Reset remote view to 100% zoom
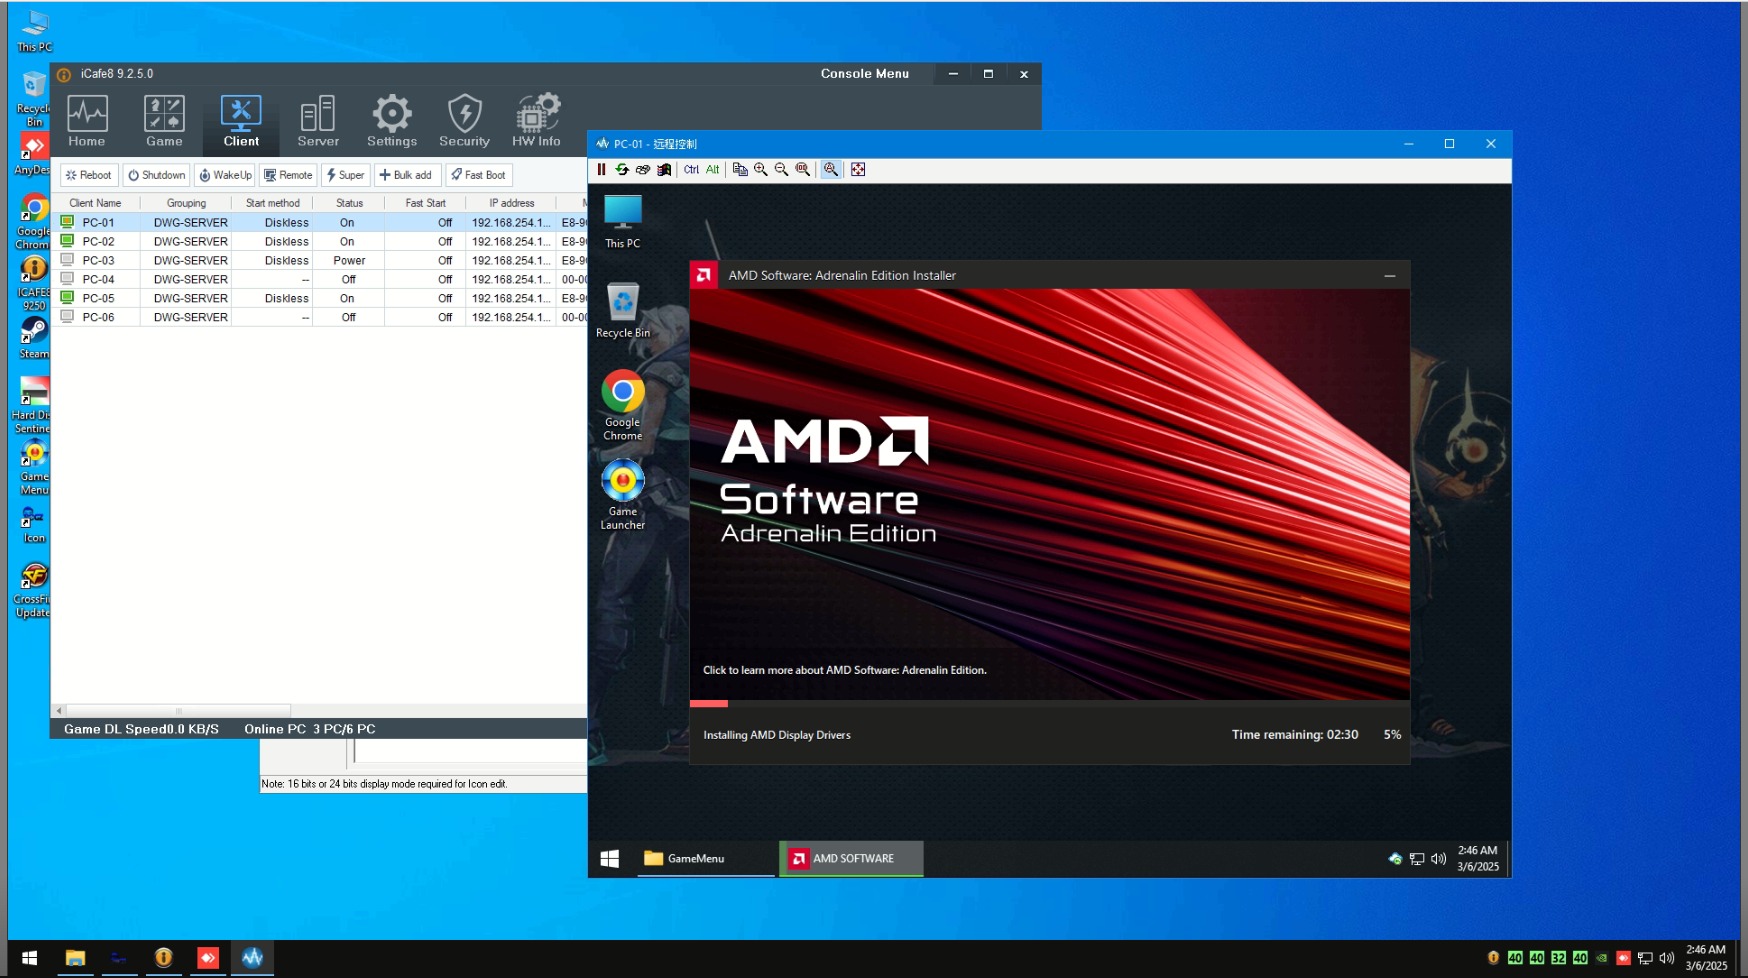Viewport: 1748px width, 978px height. tap(803, 169)
